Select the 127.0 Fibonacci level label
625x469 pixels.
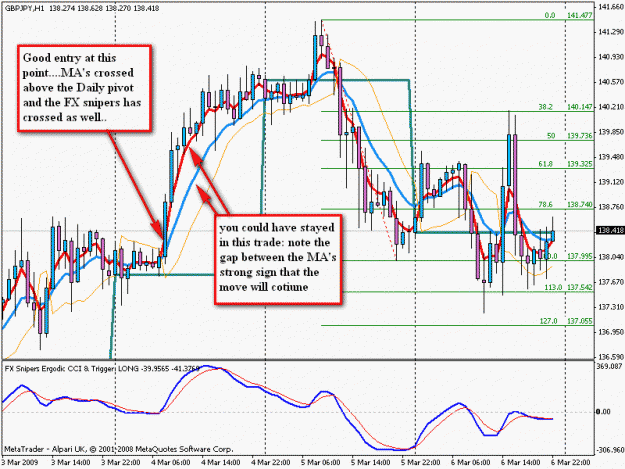pyautogui.click(x=548, y=321)
